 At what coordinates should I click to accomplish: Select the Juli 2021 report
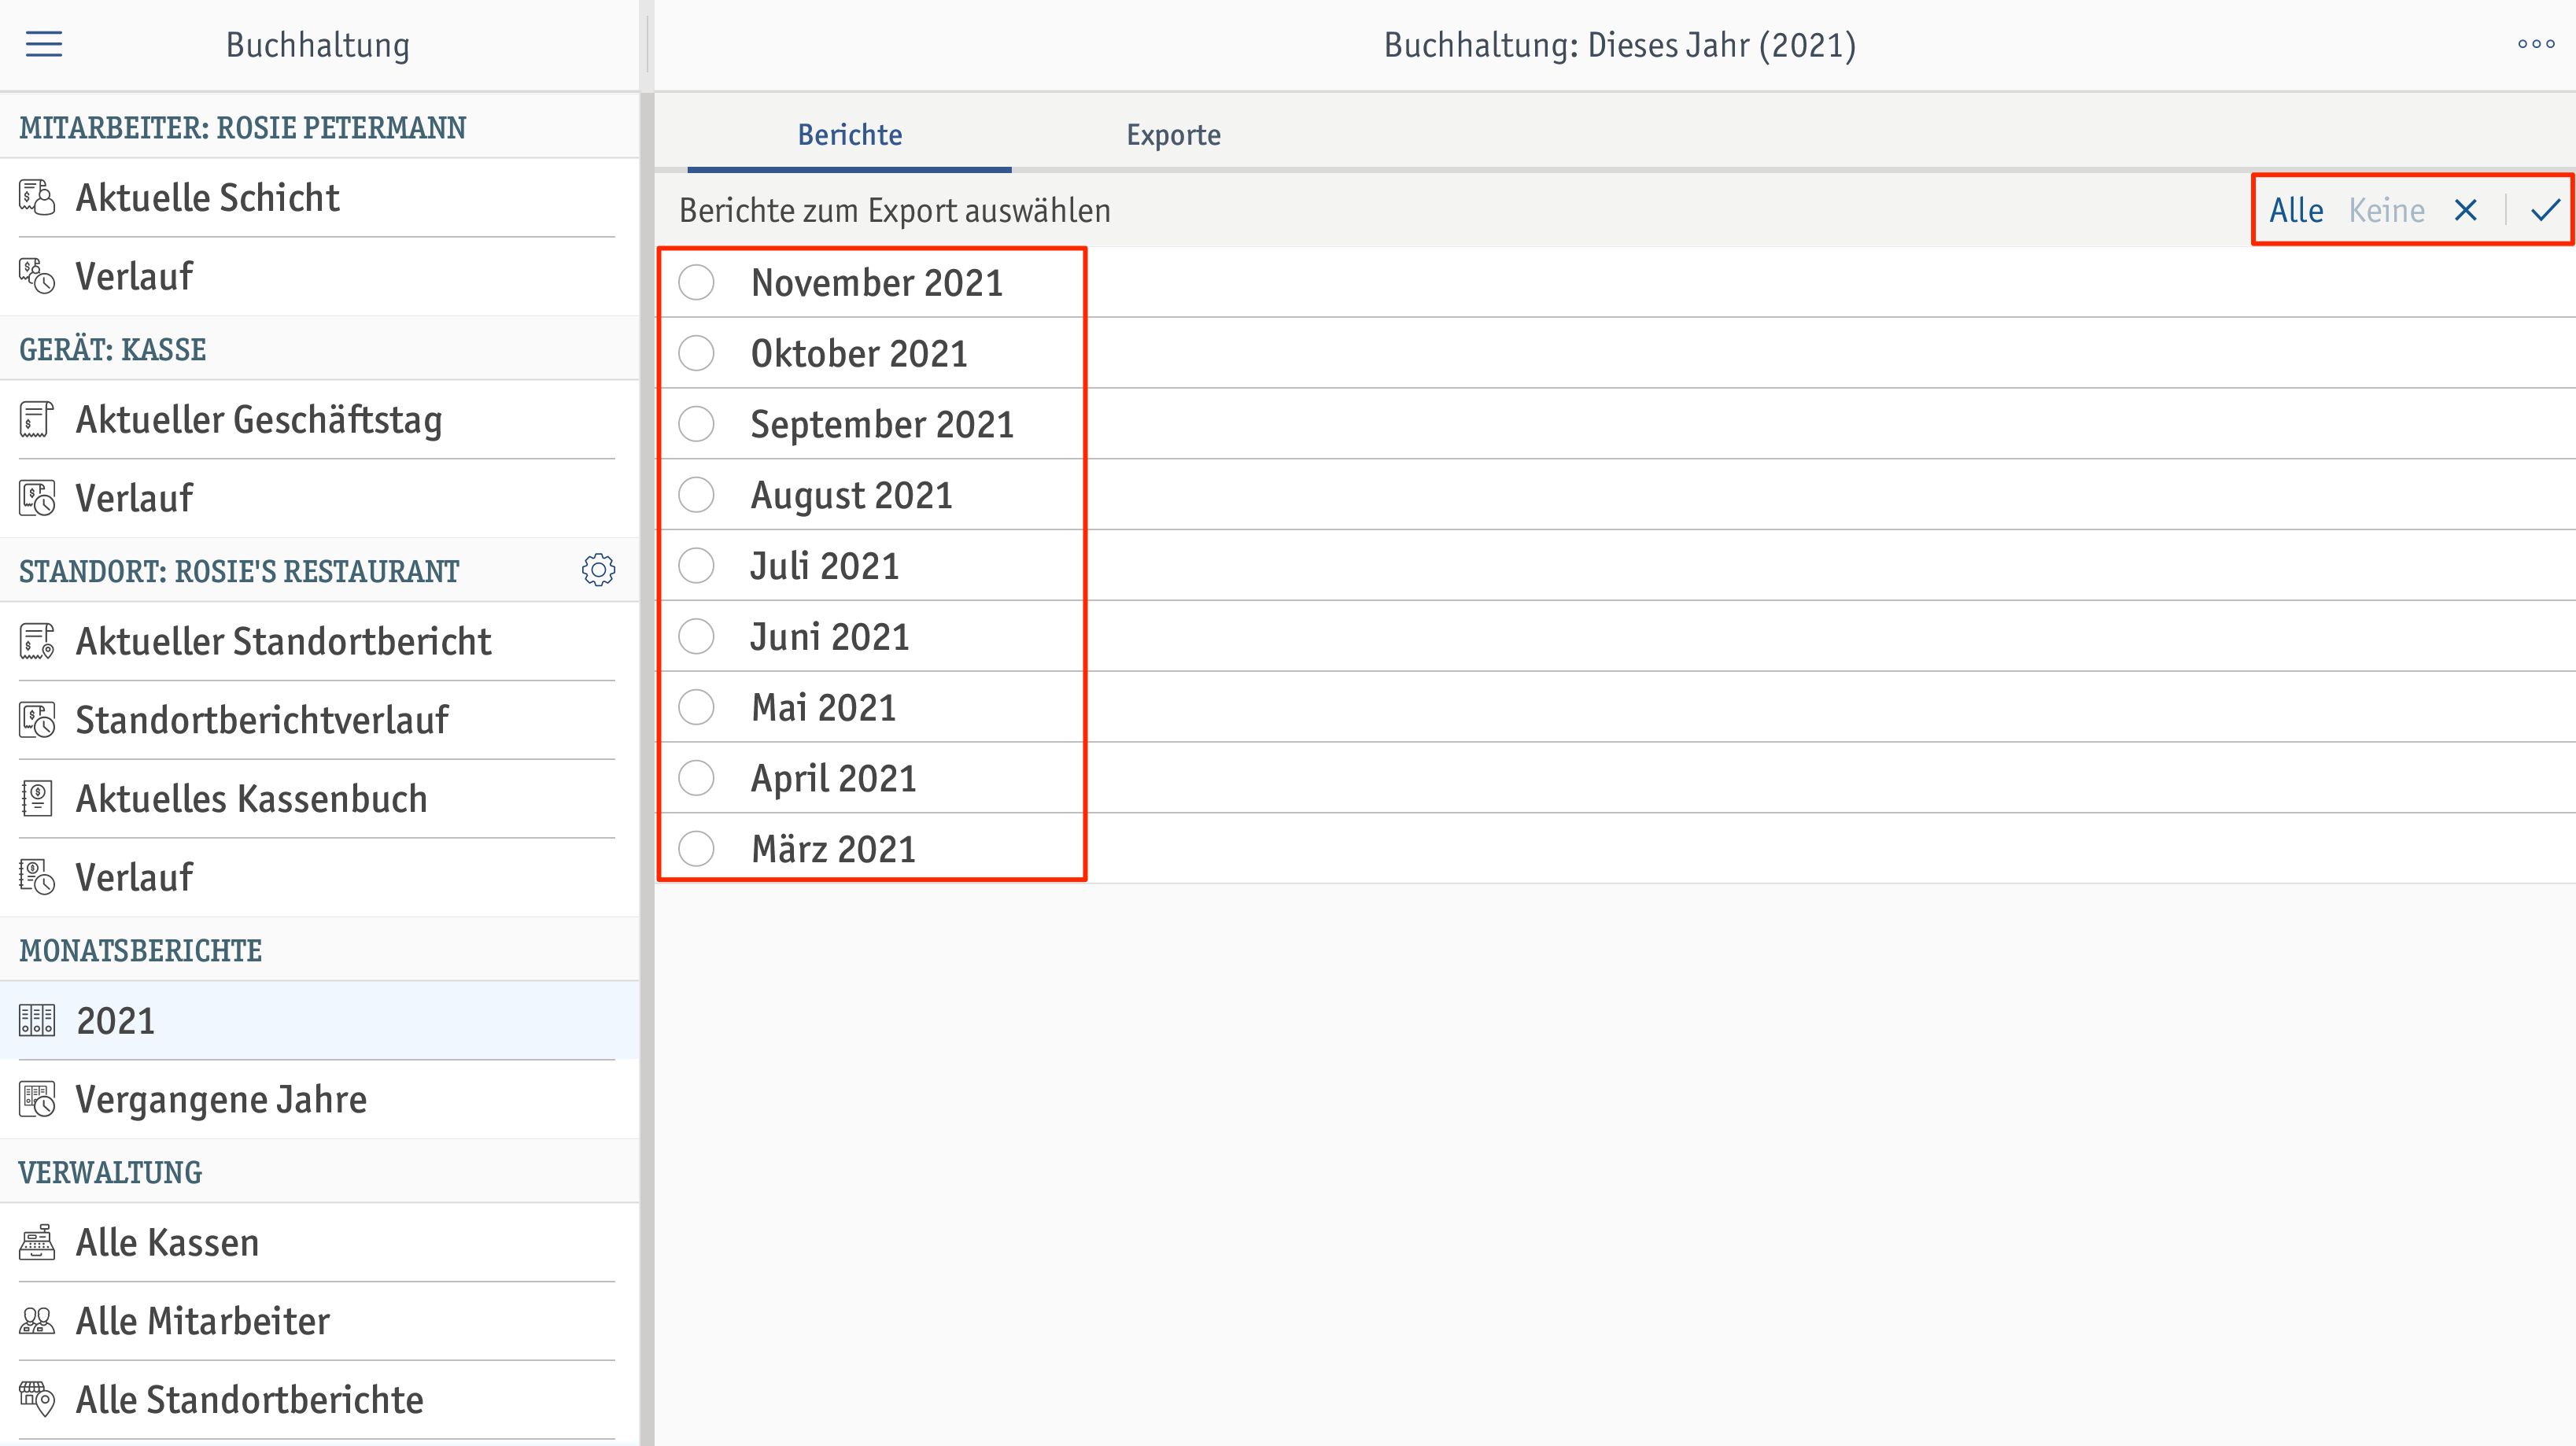pos(696,566)
